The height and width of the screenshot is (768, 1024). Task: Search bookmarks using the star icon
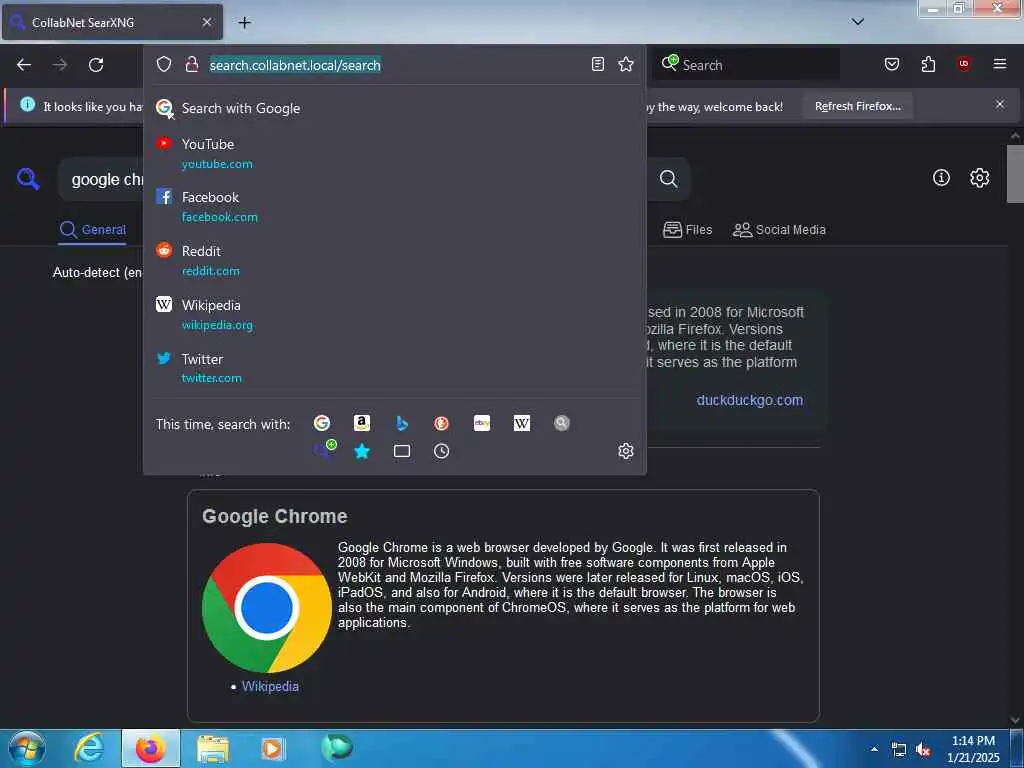tap(362, 451)
